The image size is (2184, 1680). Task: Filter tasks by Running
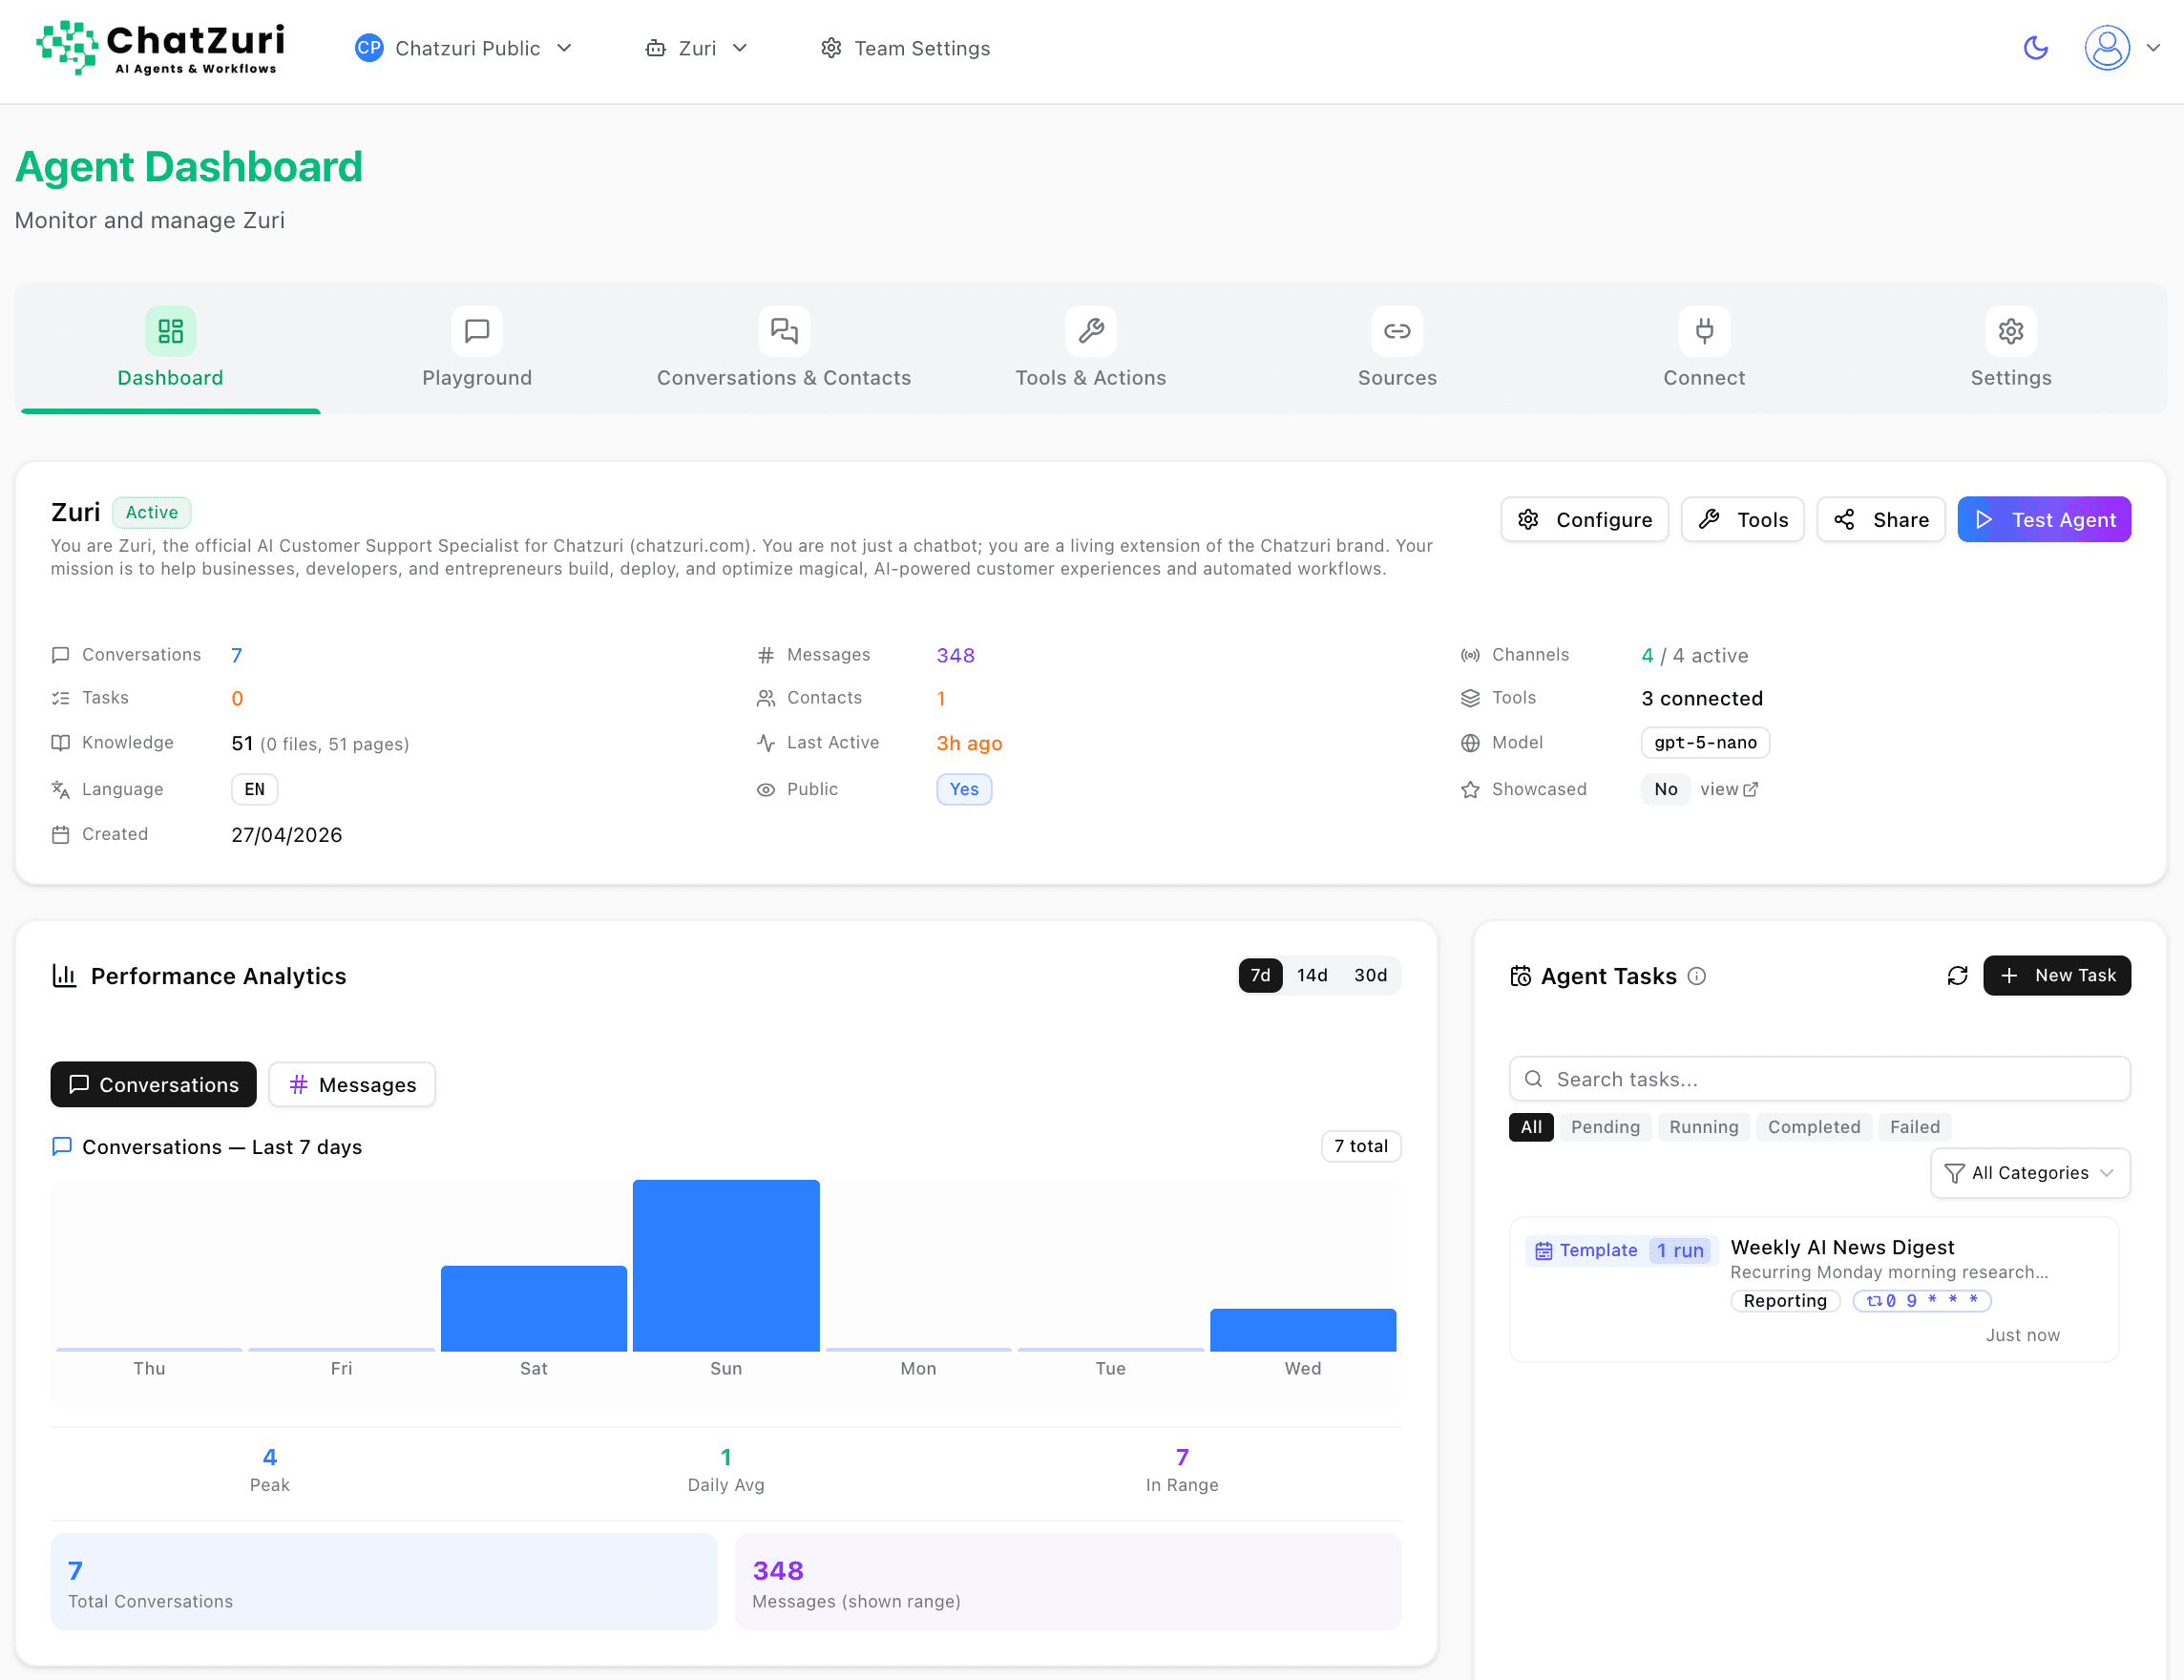[x=1704, y=1127]
